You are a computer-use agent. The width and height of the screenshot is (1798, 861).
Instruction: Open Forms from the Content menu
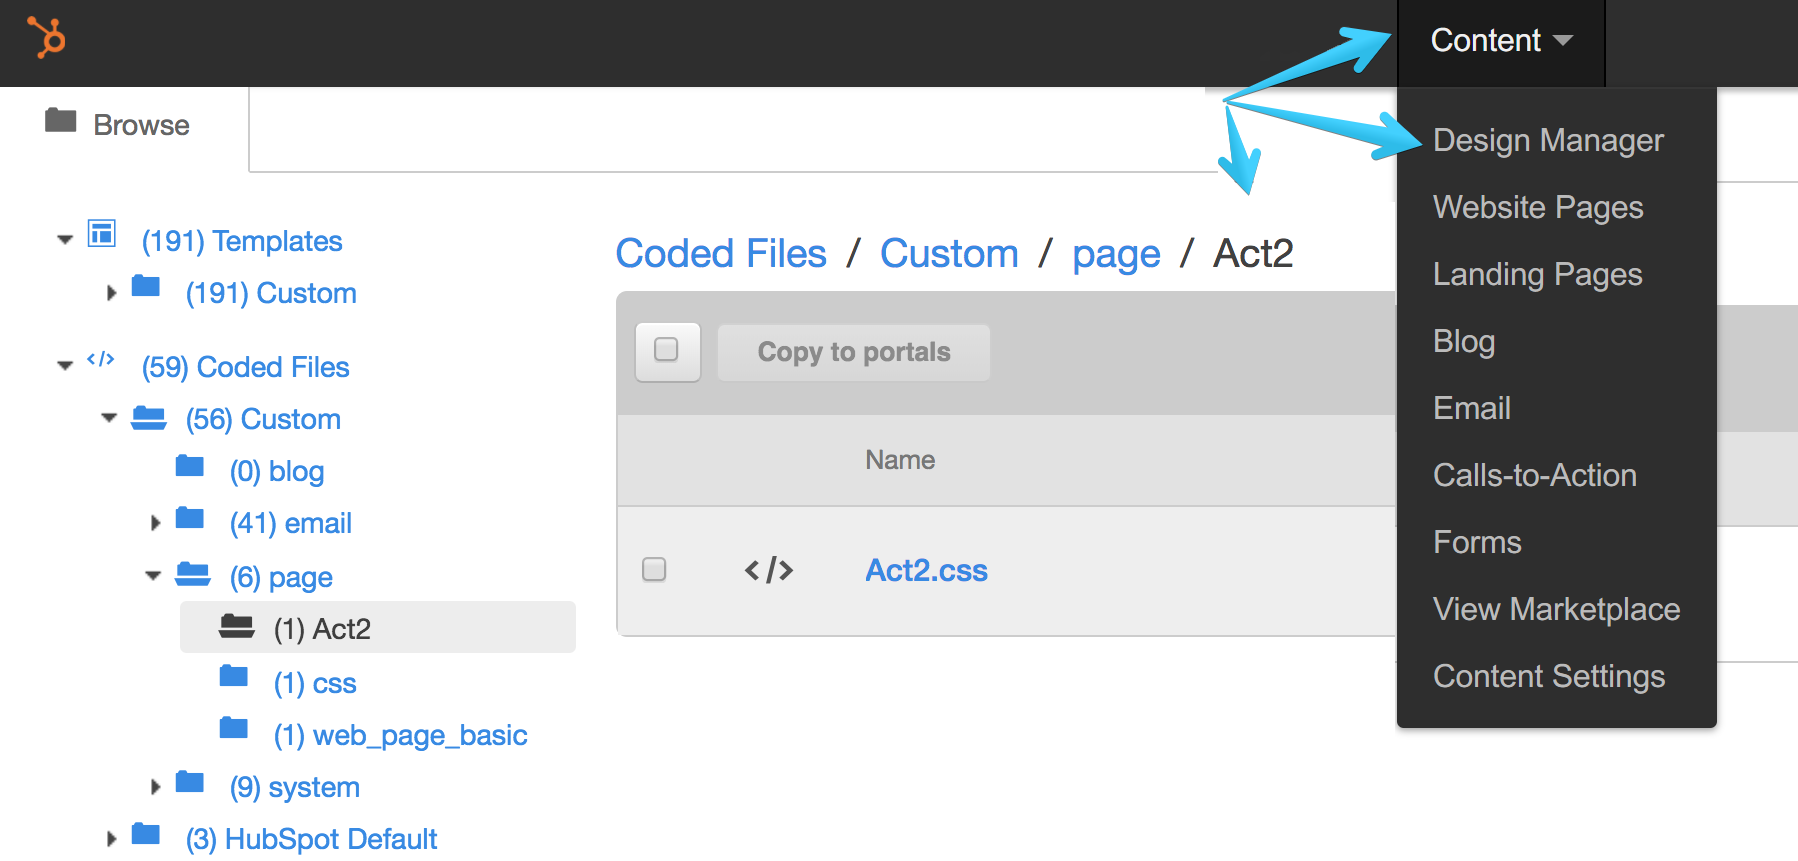click(x=1477, y=542)
